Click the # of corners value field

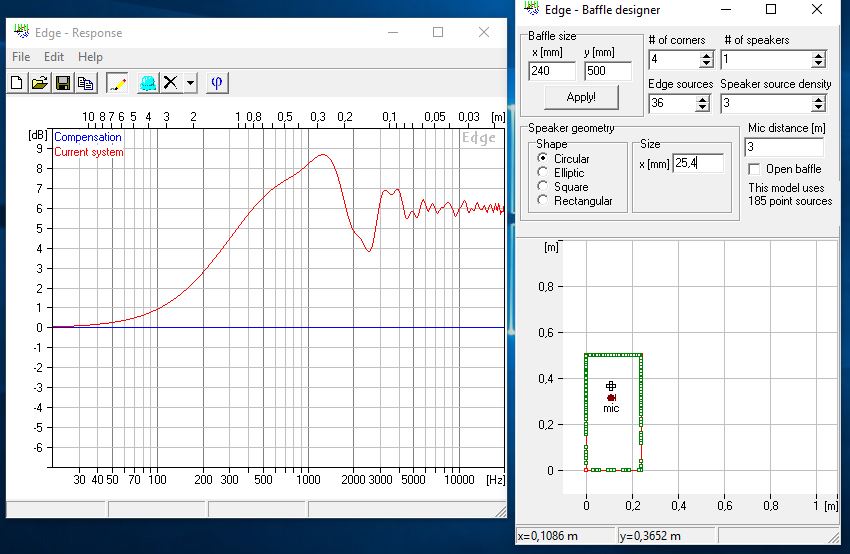coord(674,59)
